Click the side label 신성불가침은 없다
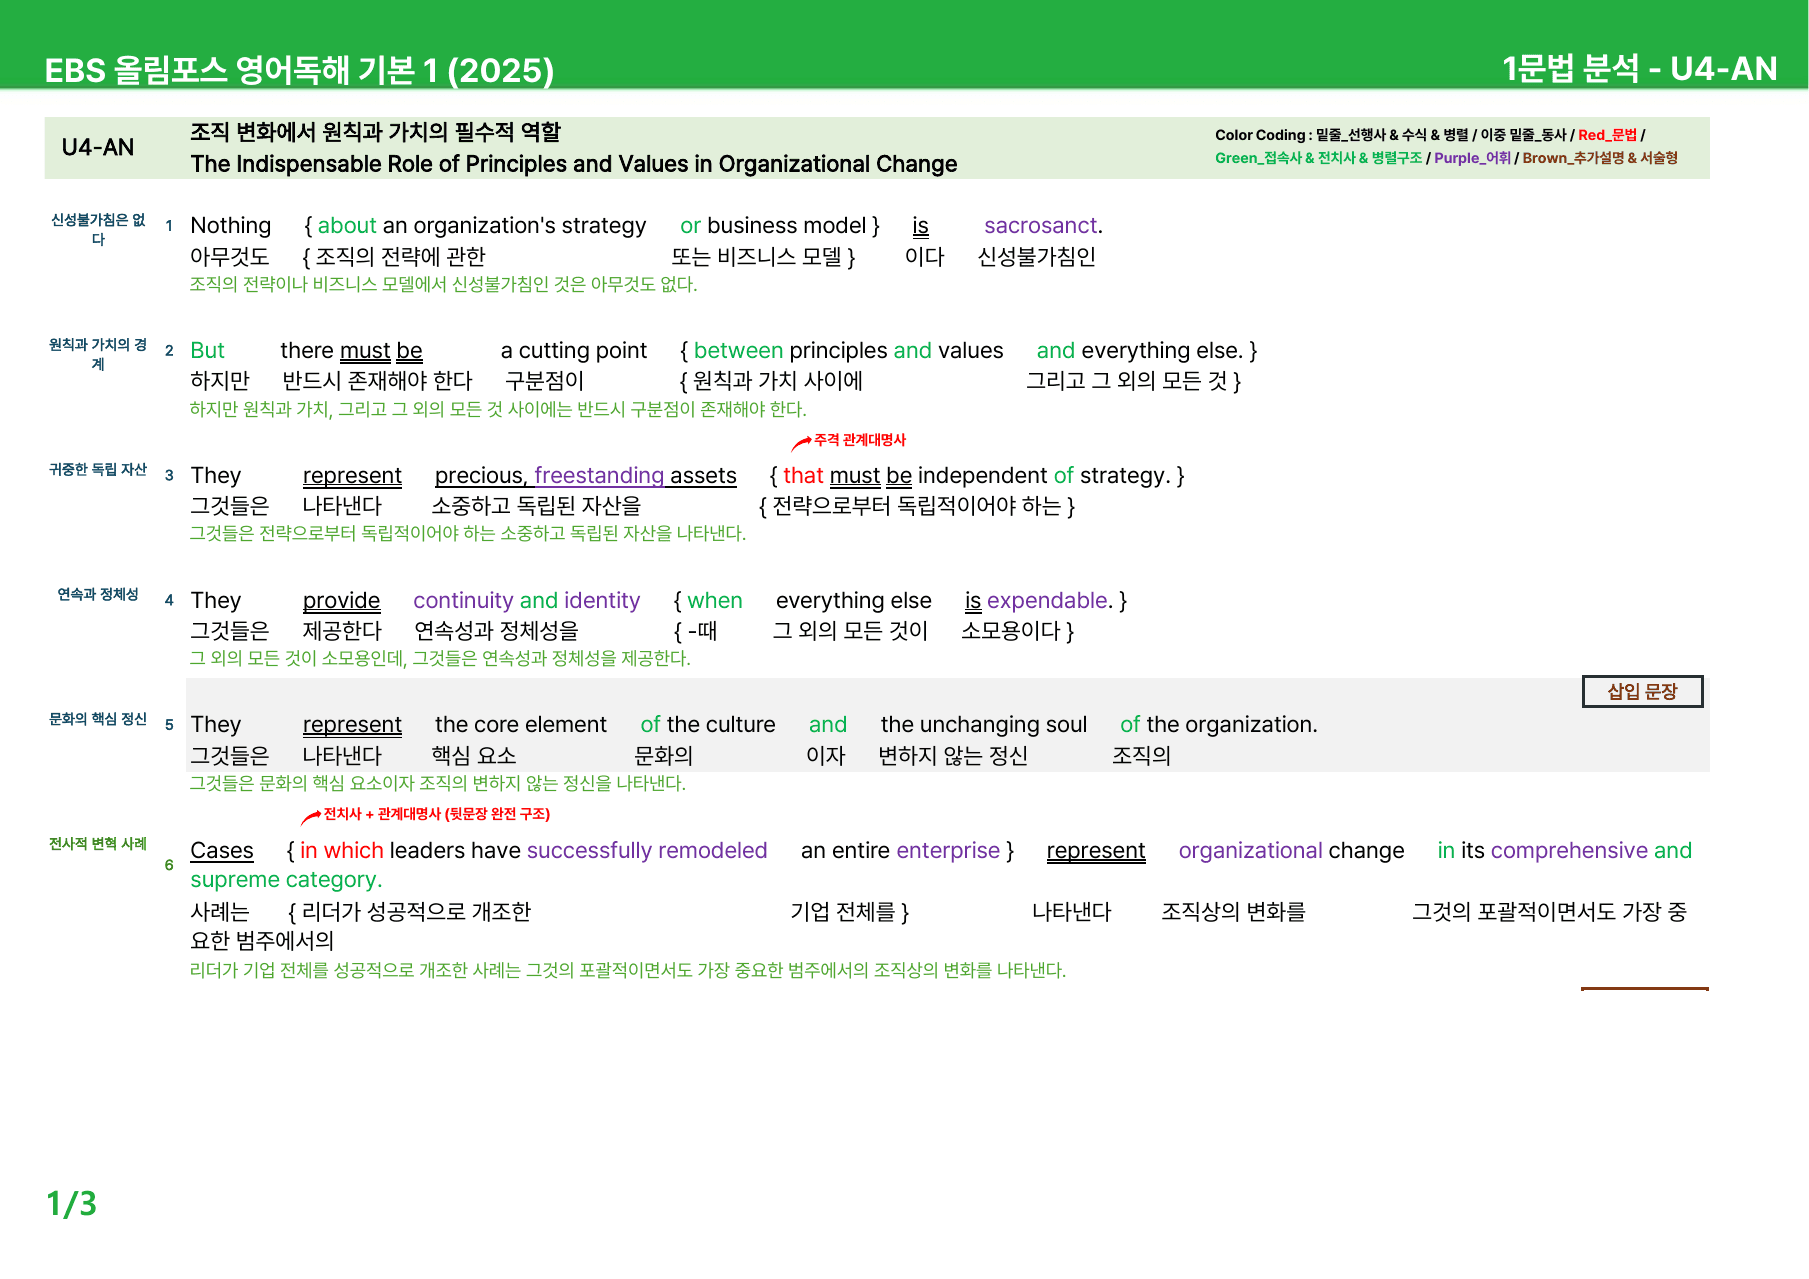This screenshot has height=1279, width=1809. point(98,229)
